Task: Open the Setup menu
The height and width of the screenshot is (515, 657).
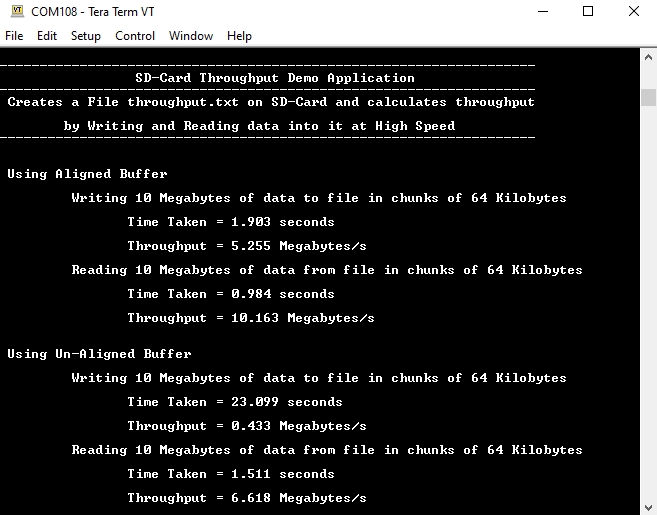Action: click(85, 36)
